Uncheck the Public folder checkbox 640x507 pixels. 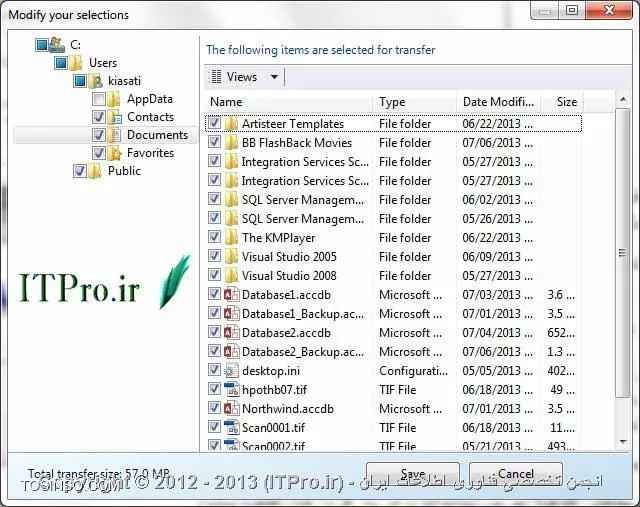tap(80, 171)
